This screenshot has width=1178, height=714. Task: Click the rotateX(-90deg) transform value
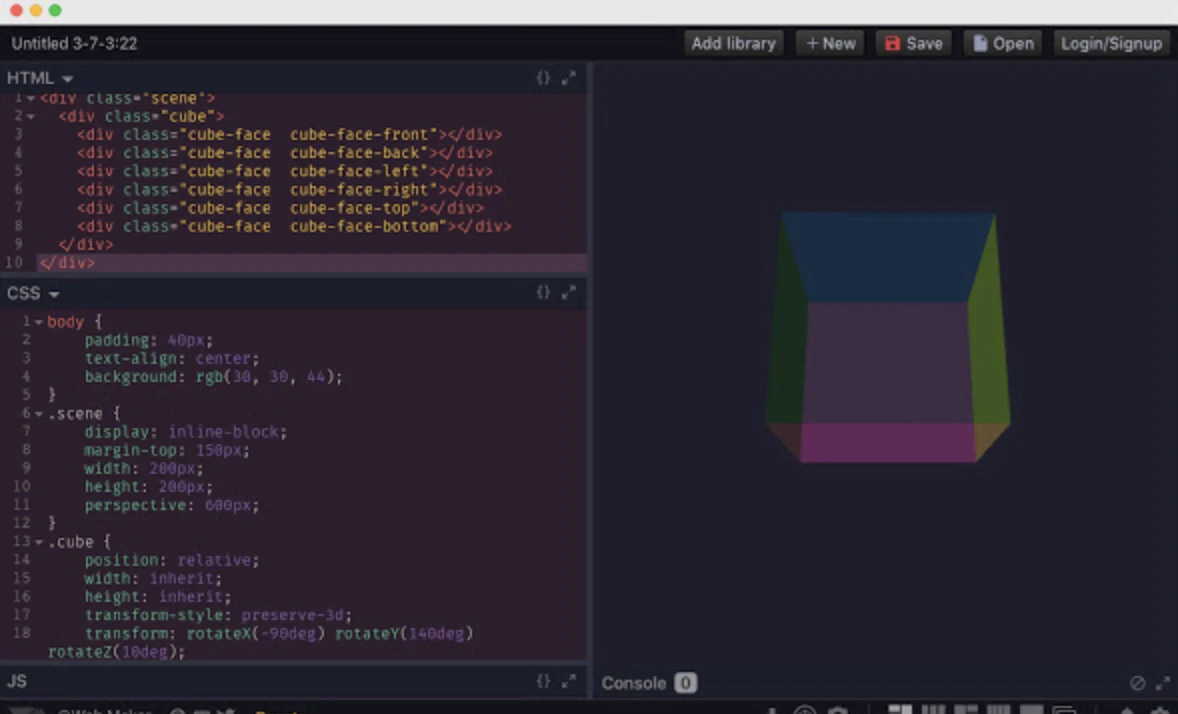[x=256, y=634]
